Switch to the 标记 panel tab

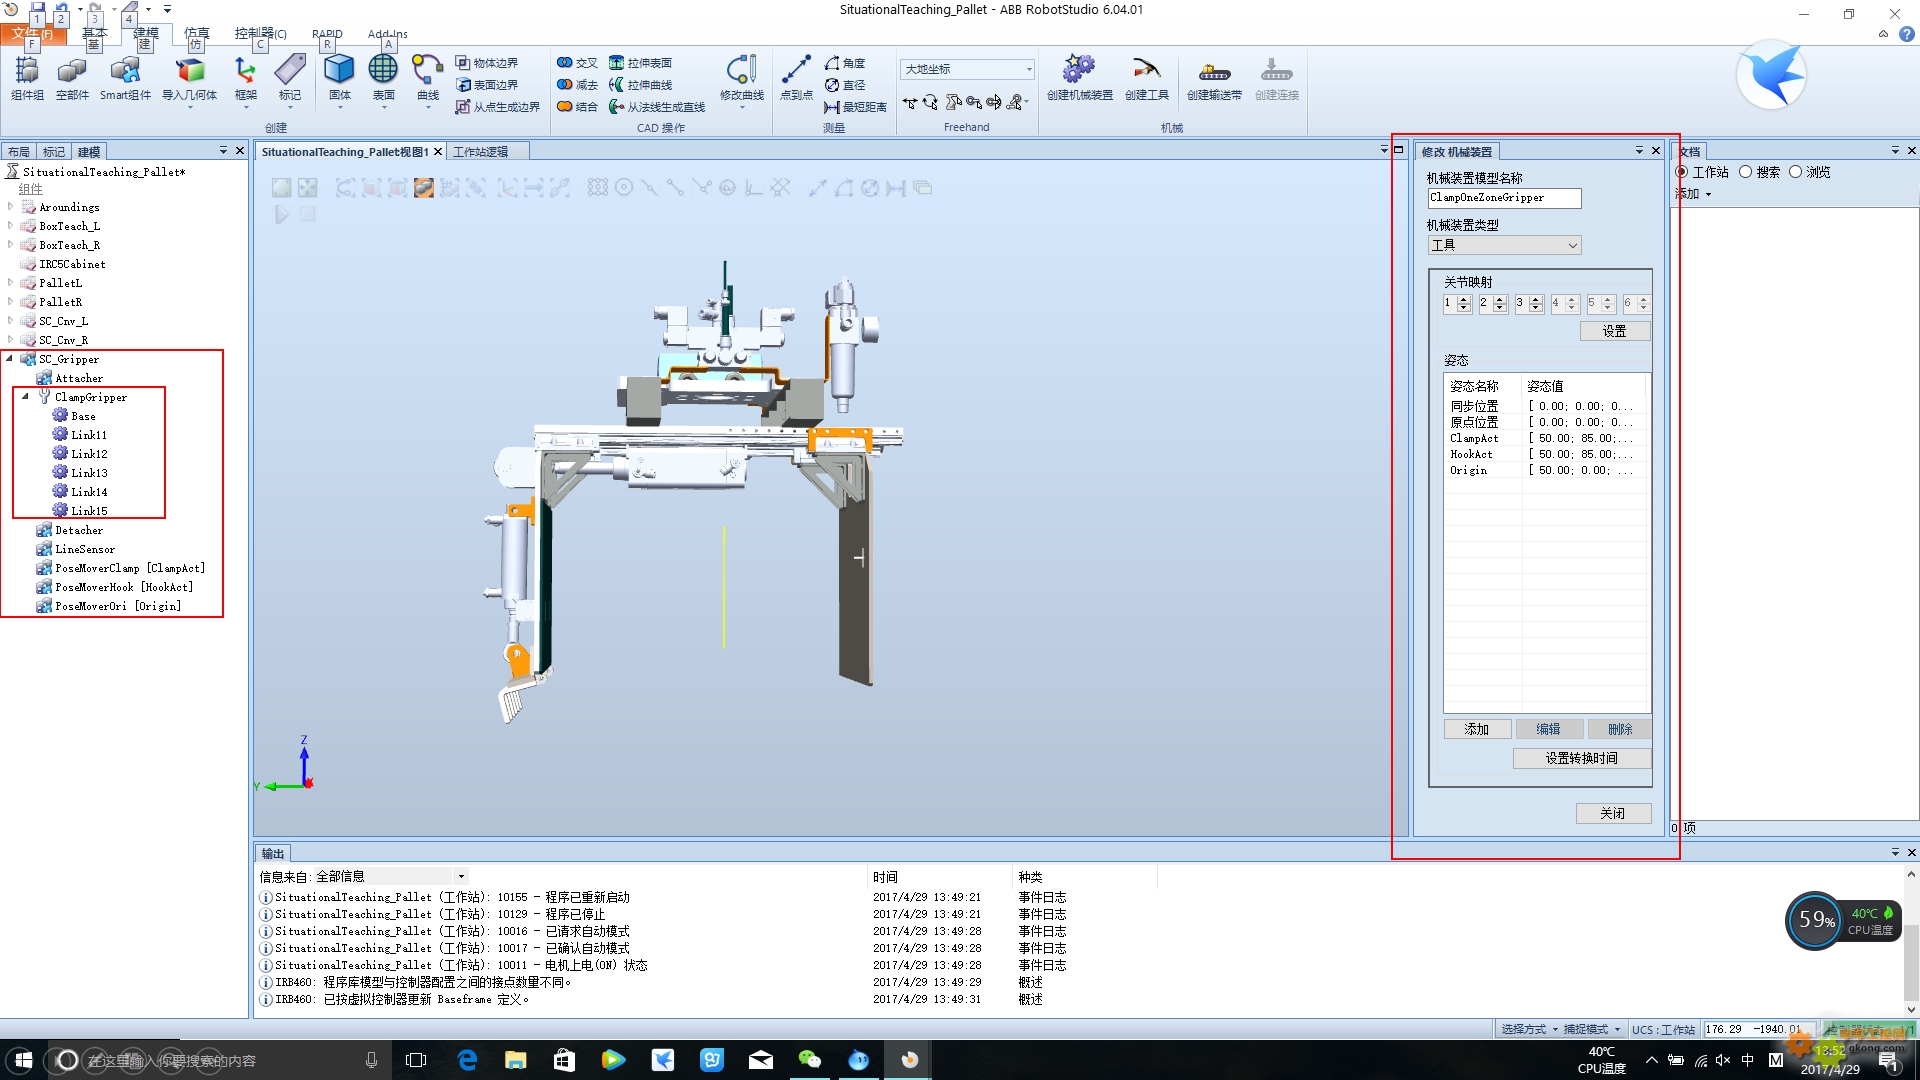(54, 152)
